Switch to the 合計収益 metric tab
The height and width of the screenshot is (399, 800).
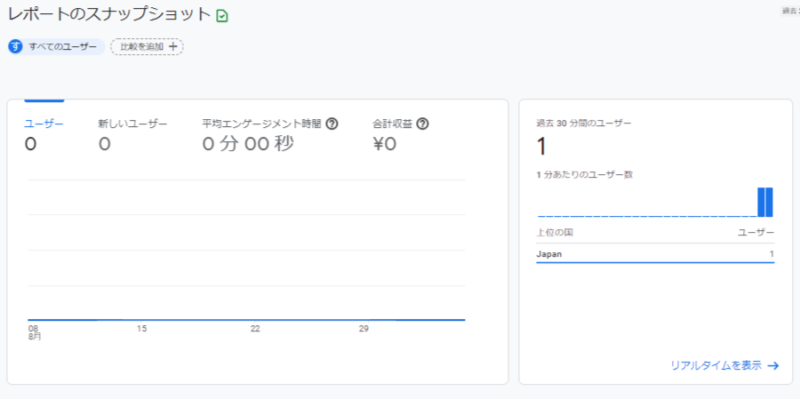(x=401, y=135)
